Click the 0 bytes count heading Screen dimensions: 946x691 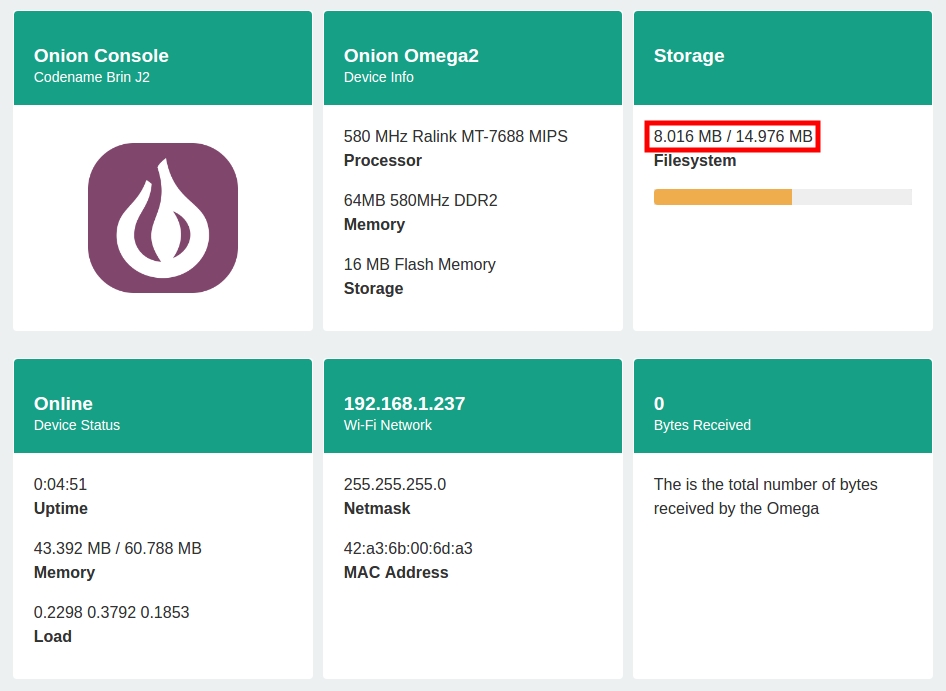point(659,404)
